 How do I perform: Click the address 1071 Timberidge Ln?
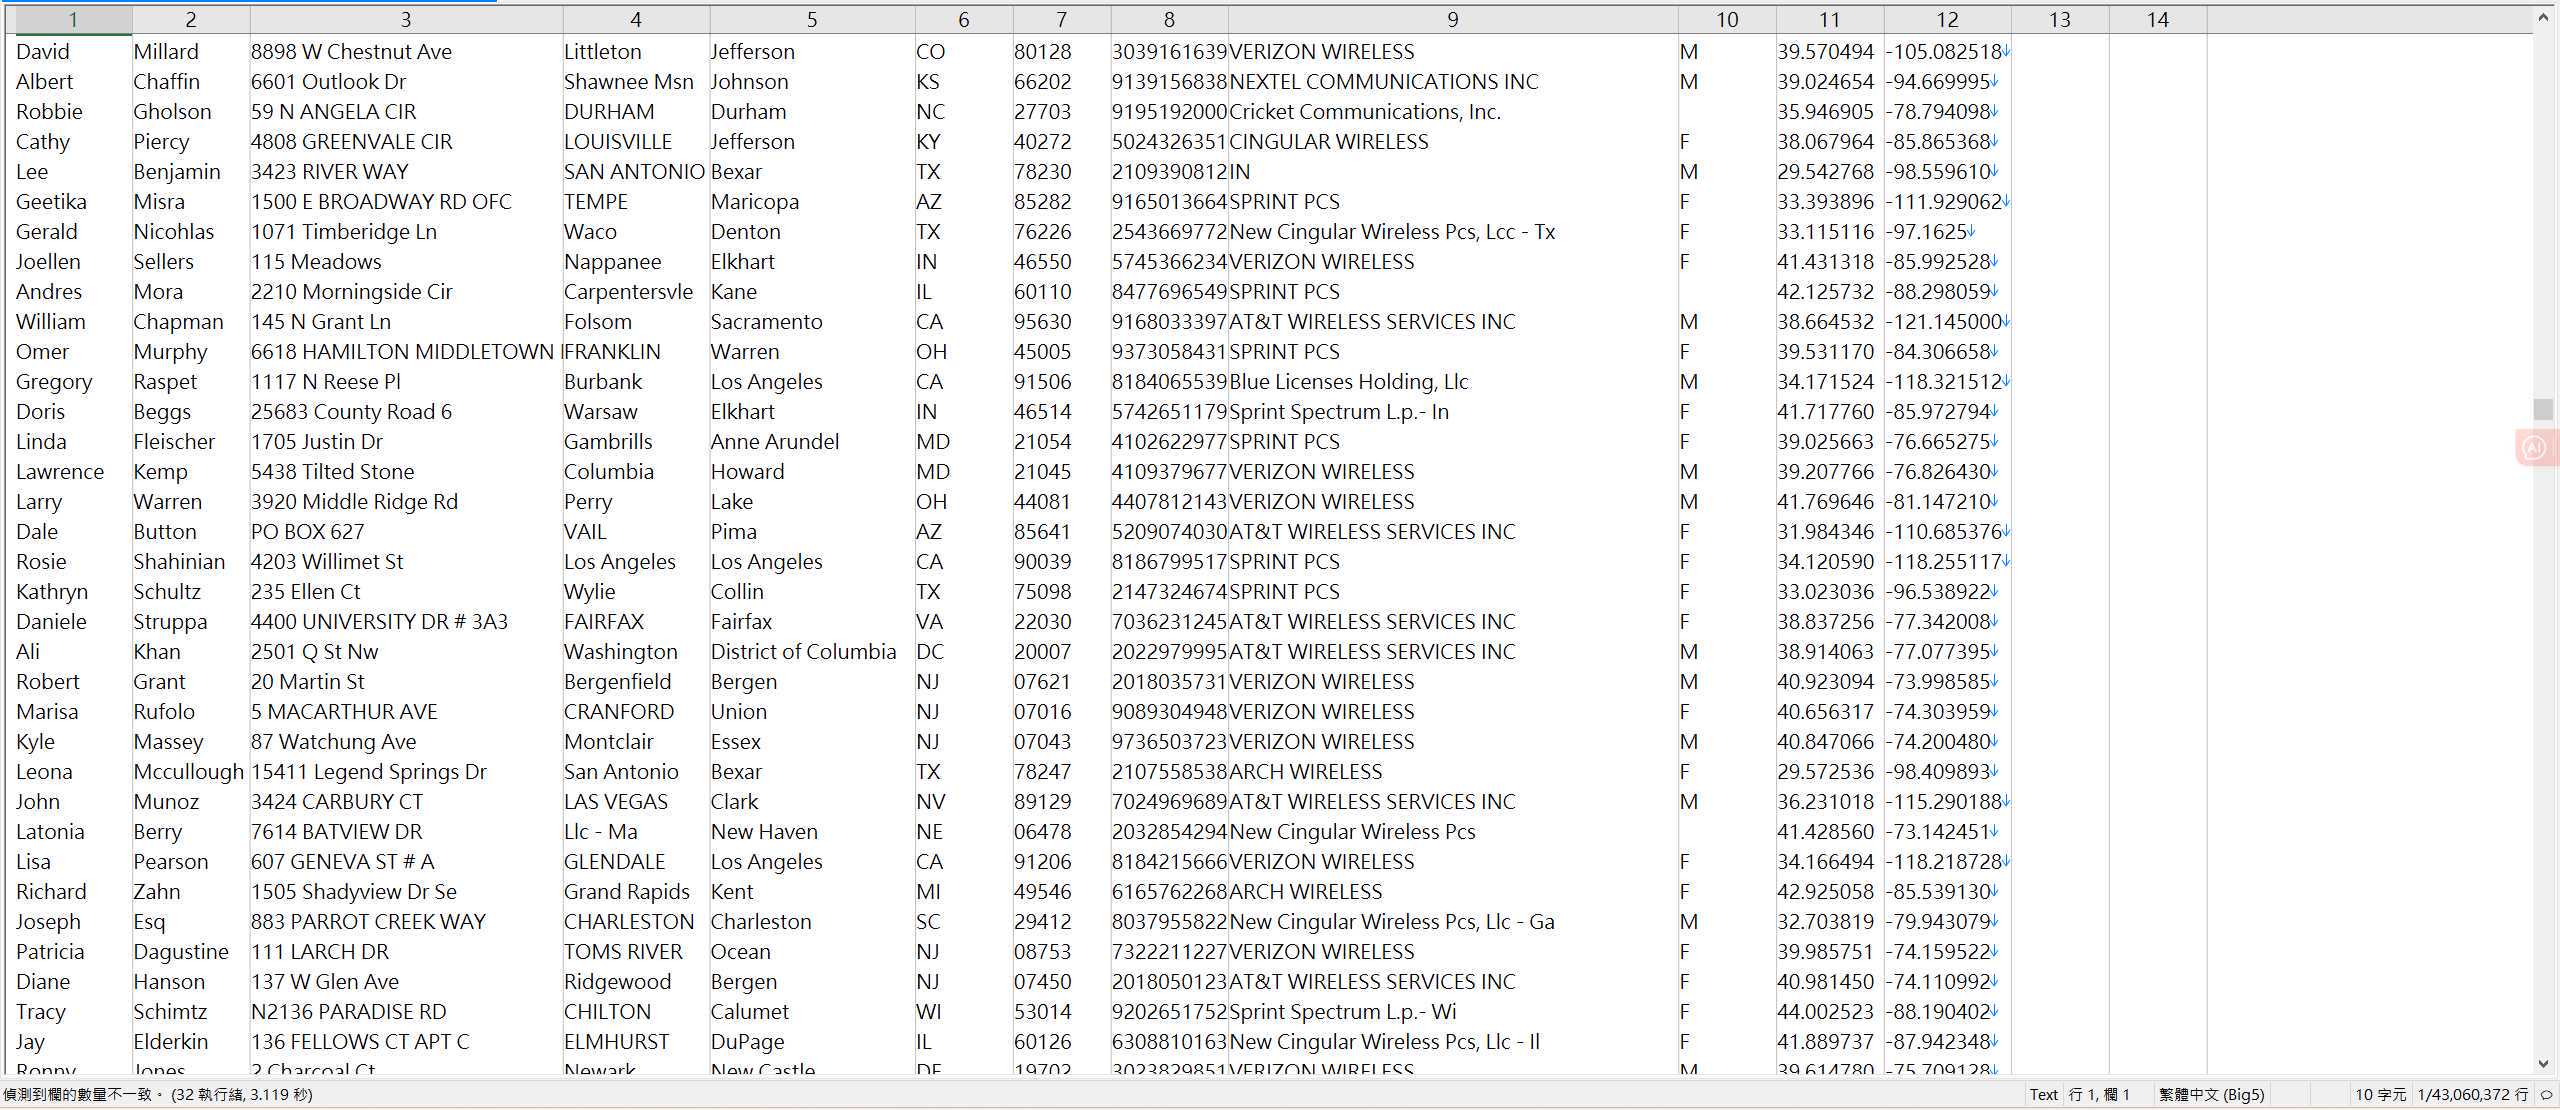tap(344, 232)
